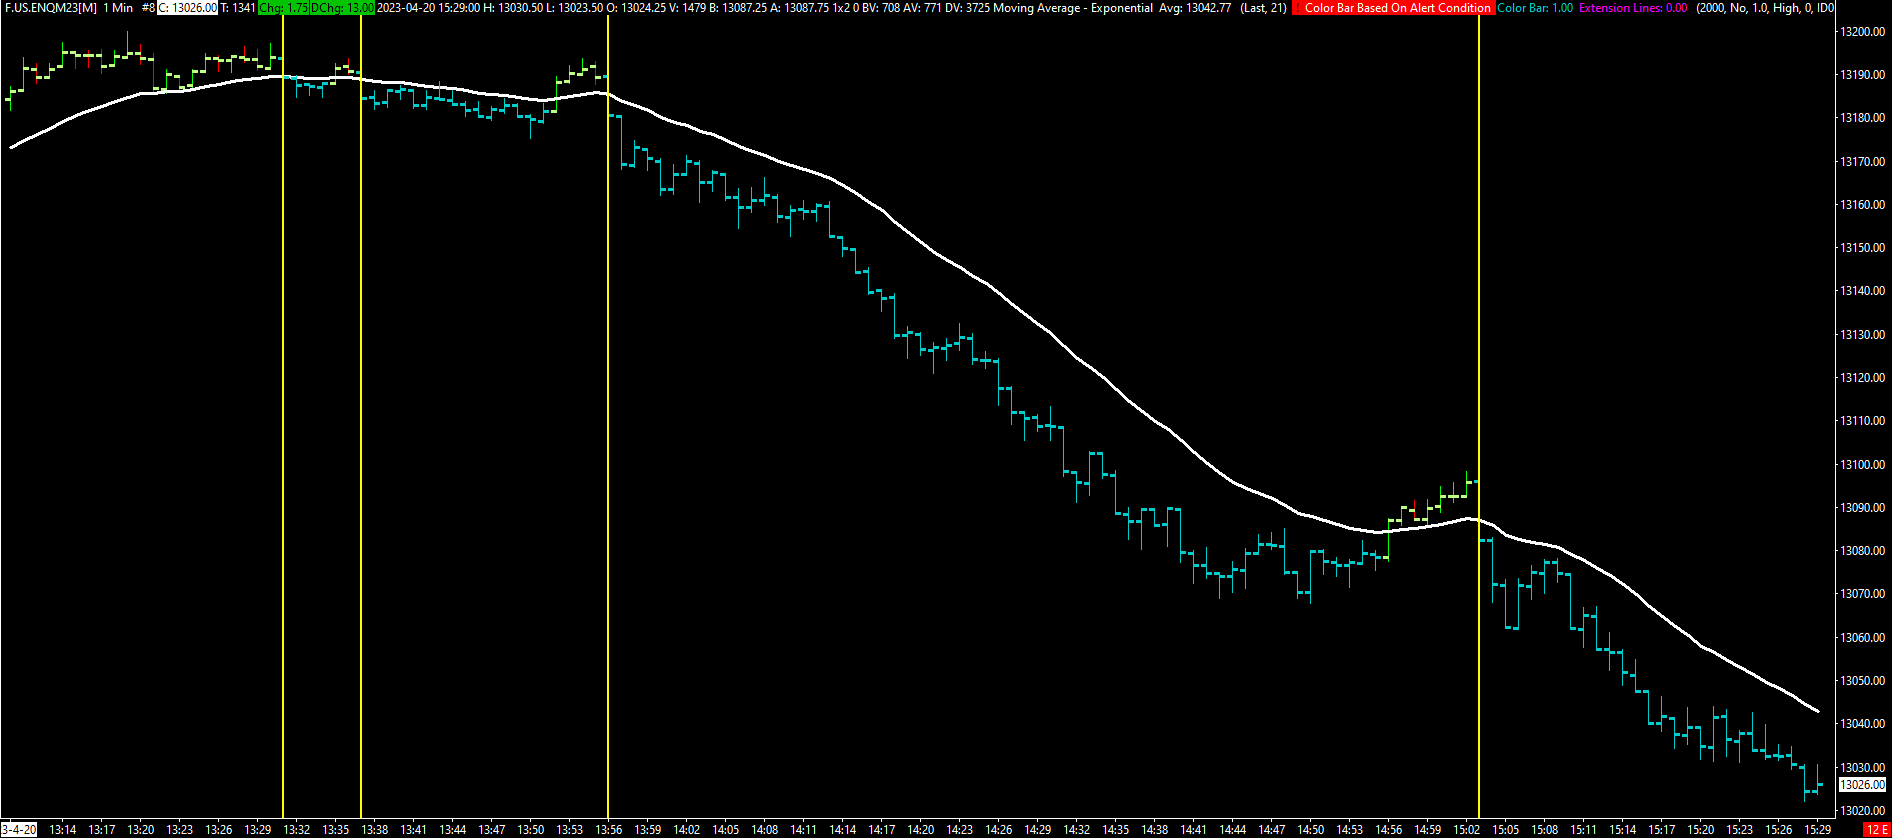Select the "O: 13024.25" open value

coord(636,8)
